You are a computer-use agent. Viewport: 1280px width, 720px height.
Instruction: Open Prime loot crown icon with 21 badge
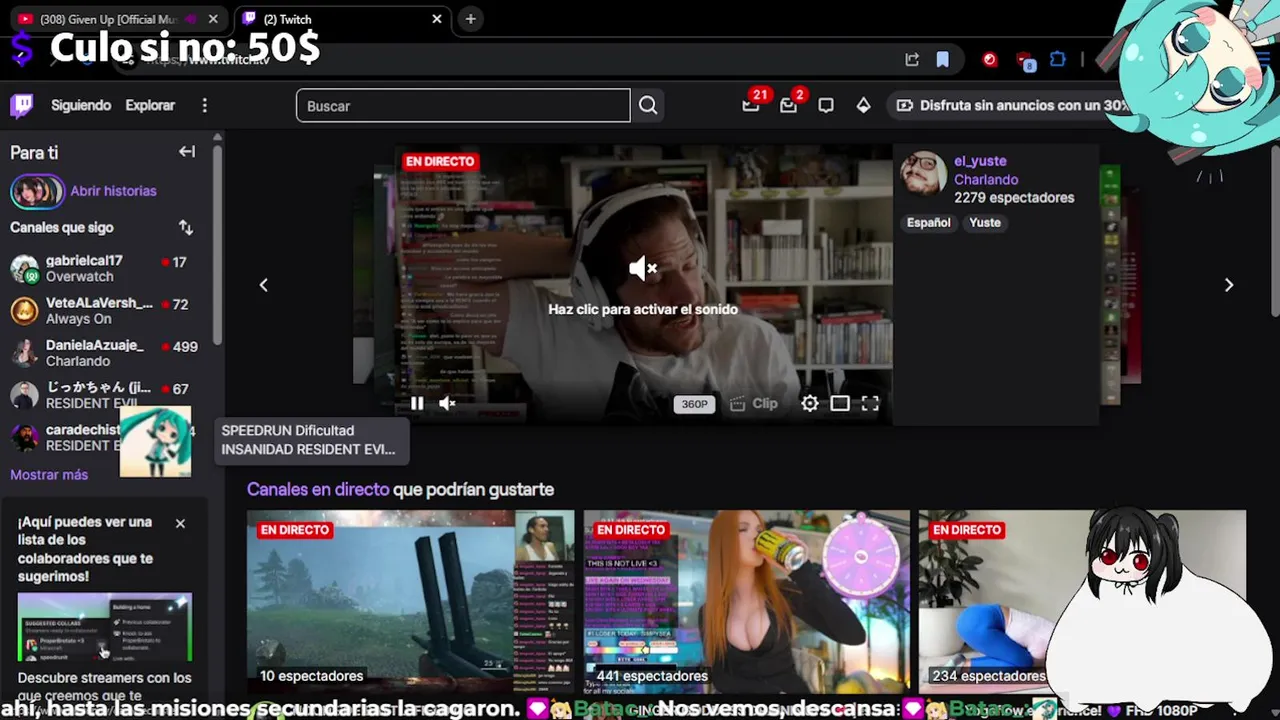[x=751, y=105]
